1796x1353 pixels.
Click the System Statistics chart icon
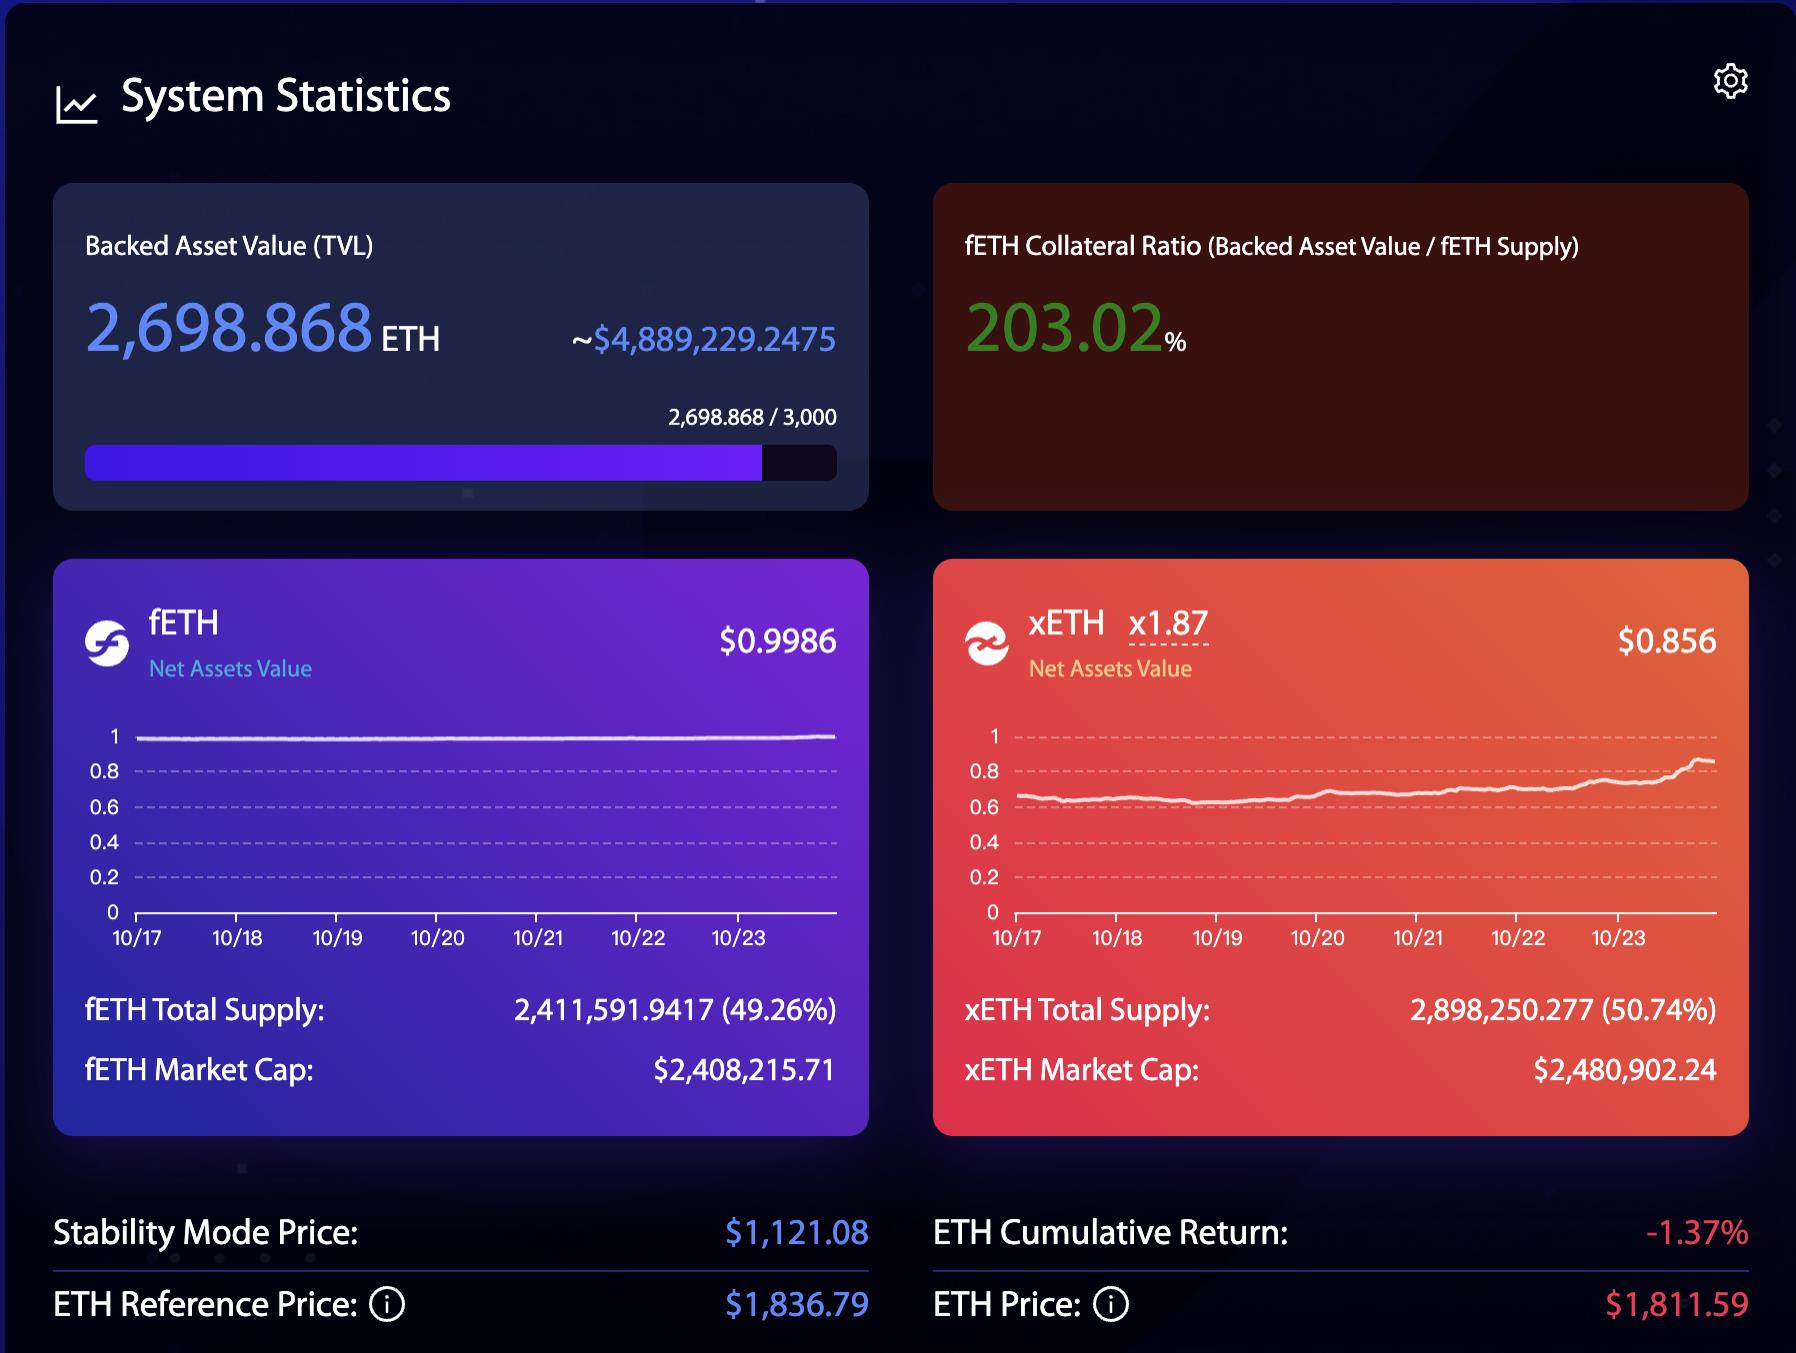(77, 104)
